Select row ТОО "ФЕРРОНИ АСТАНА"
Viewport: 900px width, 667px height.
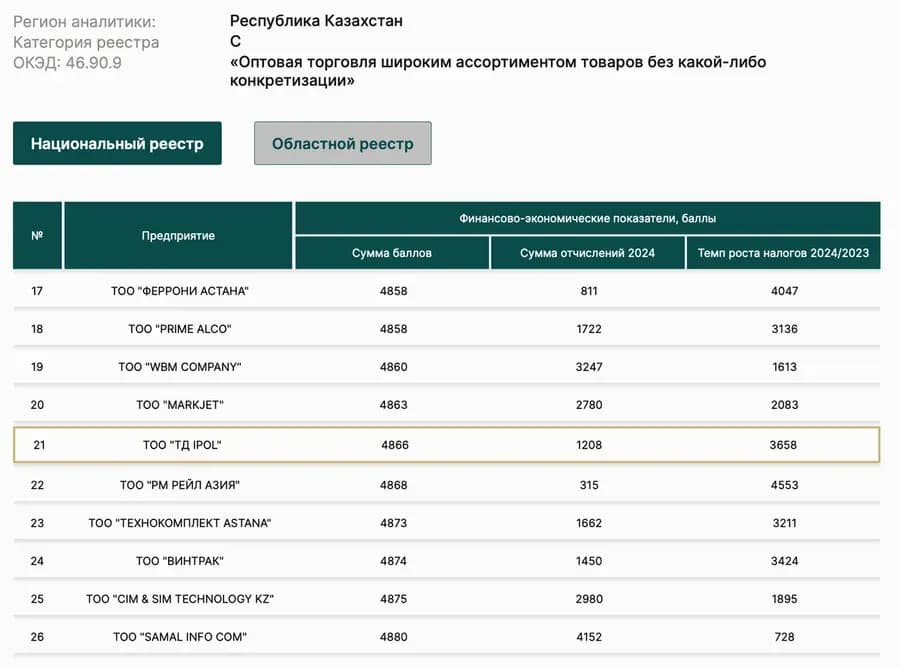coord(447,291)
